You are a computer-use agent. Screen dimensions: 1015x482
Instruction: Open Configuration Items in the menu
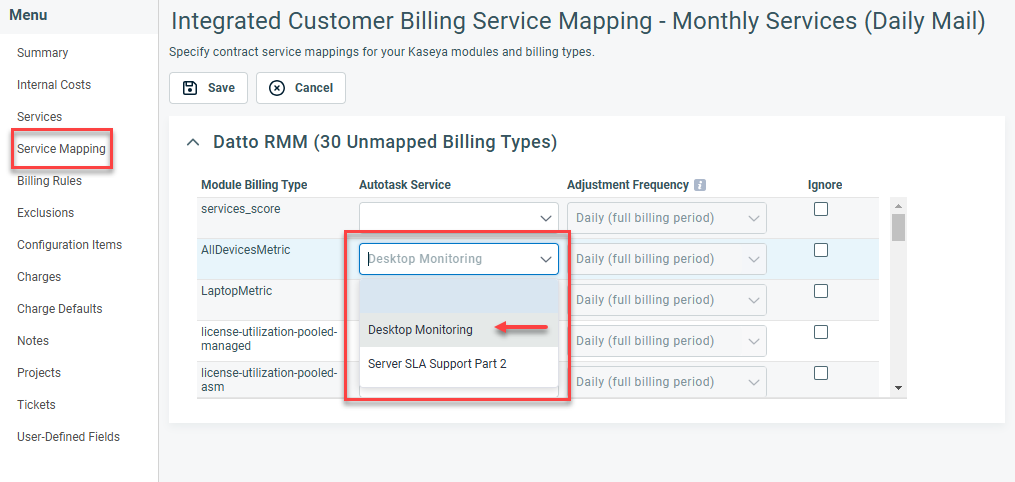tap(69, 245)
